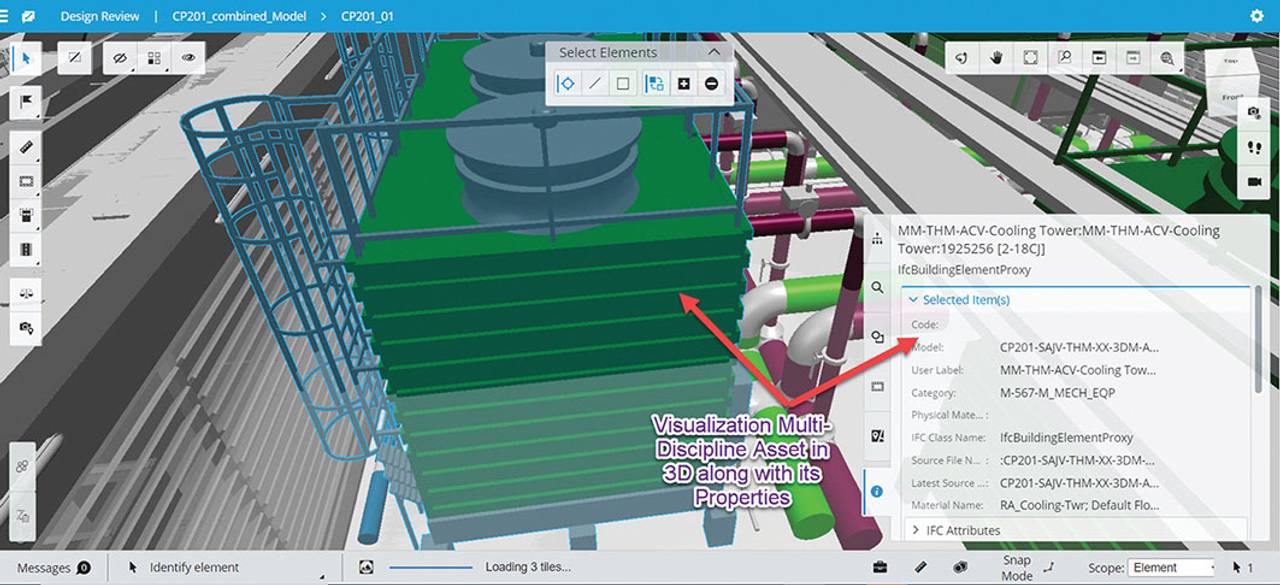Click the flag saved-view tool
Image resolution: width=1280 pixels, height=585 pixels.
pos(26,101)
